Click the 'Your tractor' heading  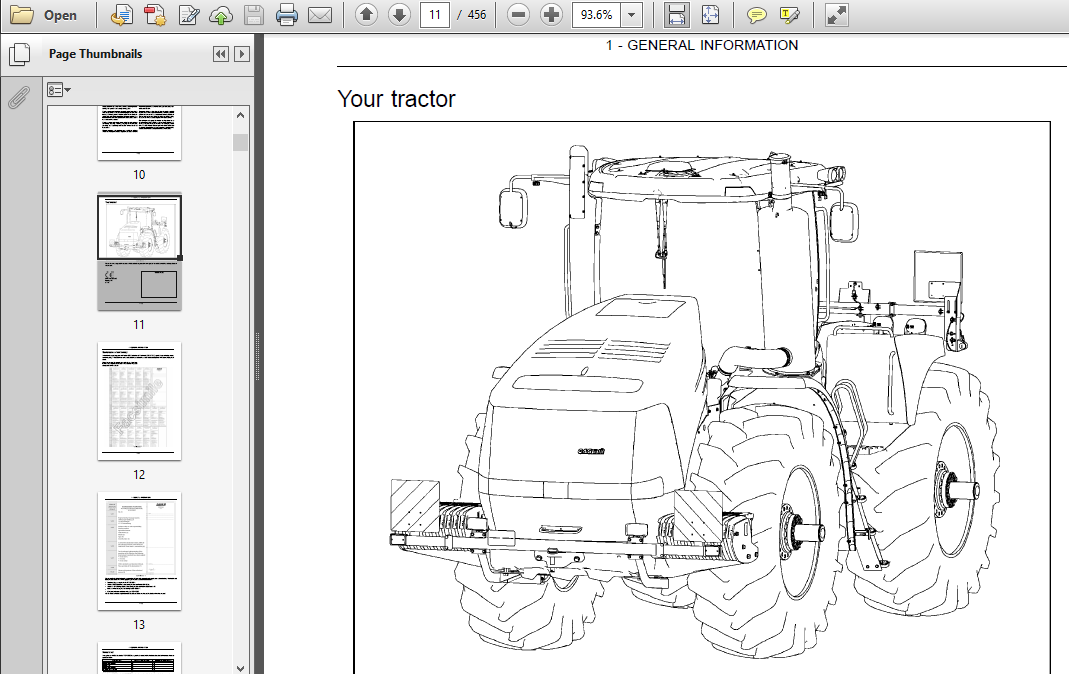click(396, 99)
